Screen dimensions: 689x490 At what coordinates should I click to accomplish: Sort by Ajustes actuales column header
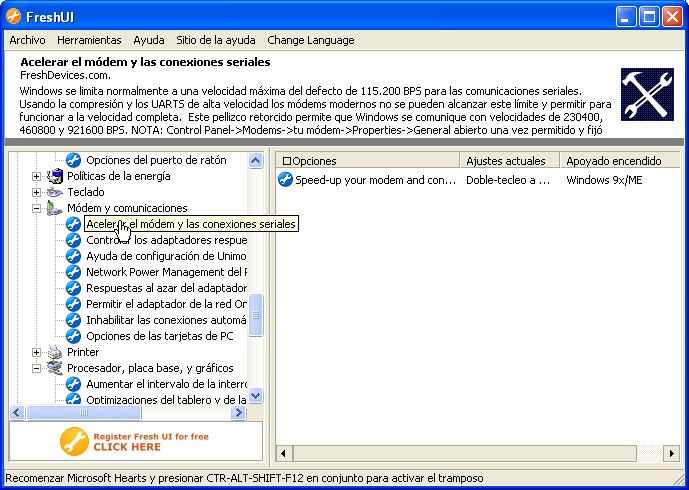[x=510, y=161]
